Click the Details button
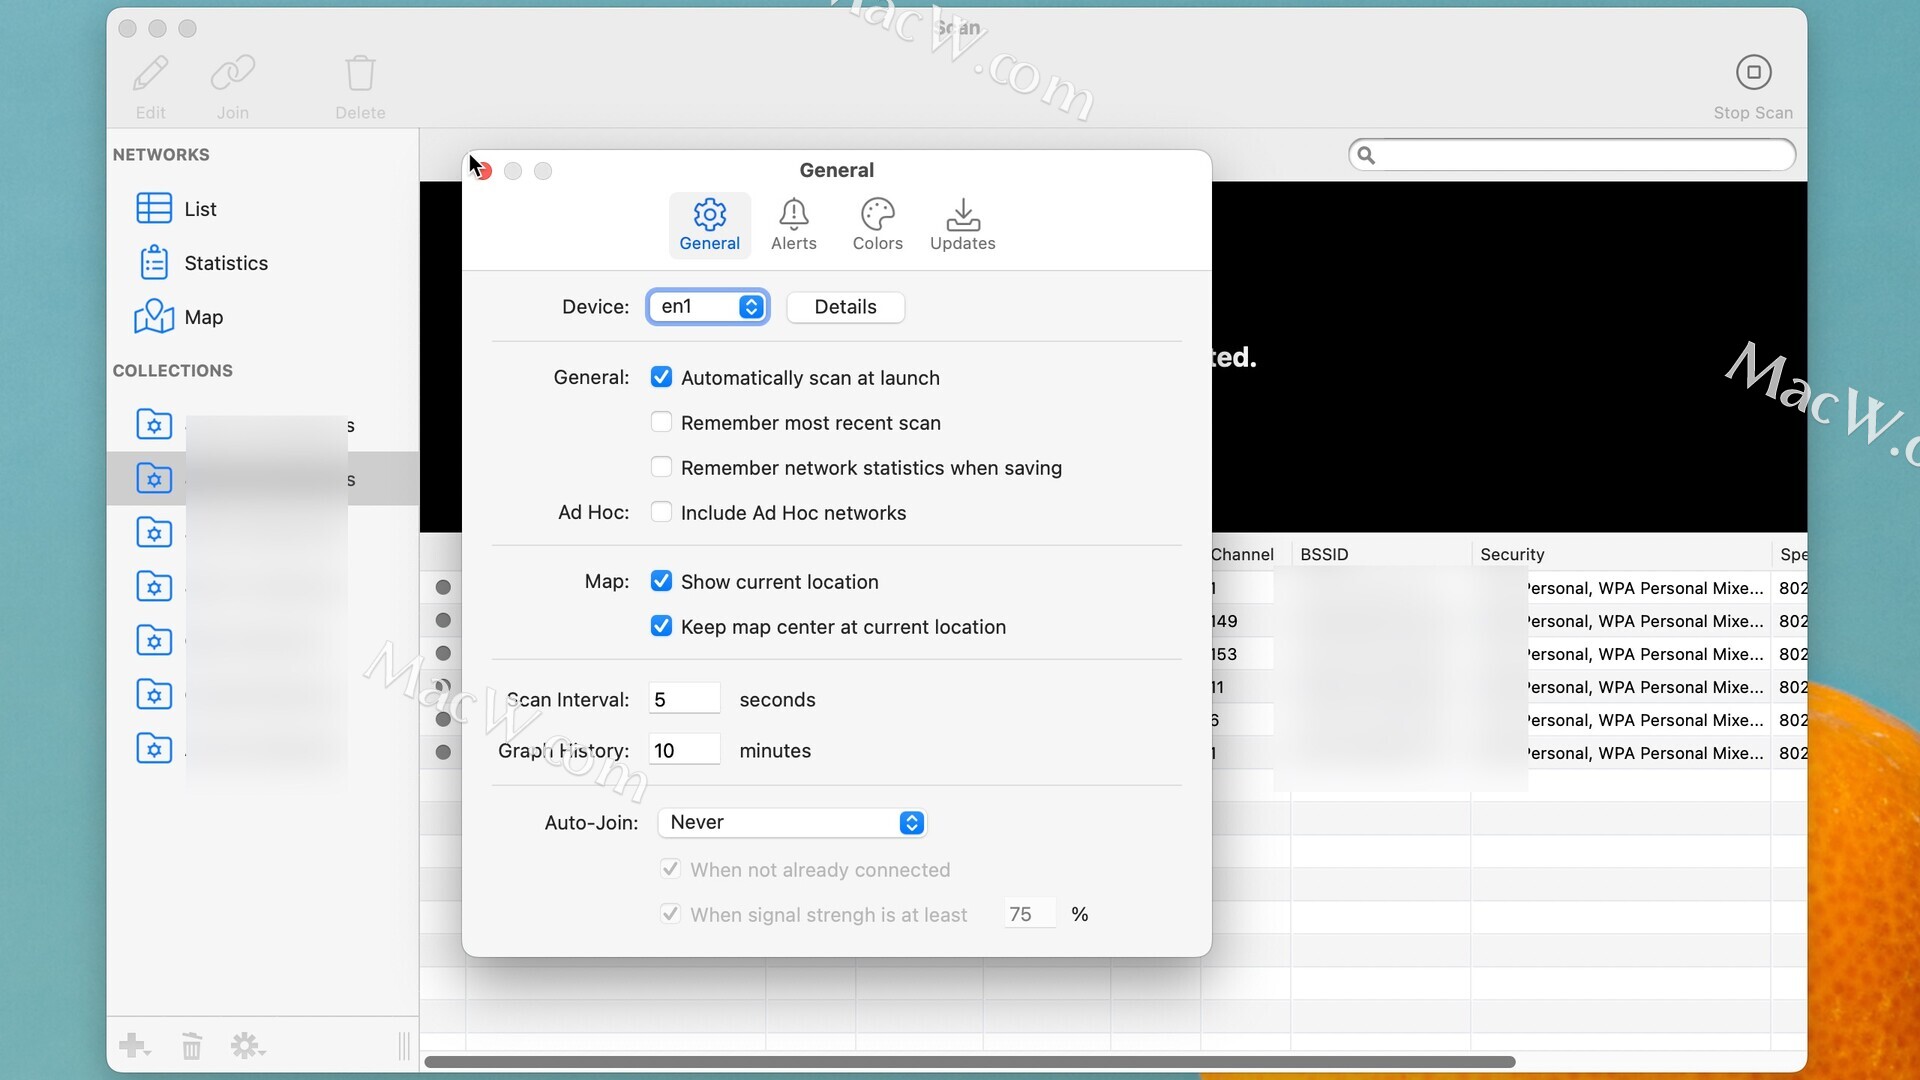The image size is (1920, 1080). tap(845, 307)
